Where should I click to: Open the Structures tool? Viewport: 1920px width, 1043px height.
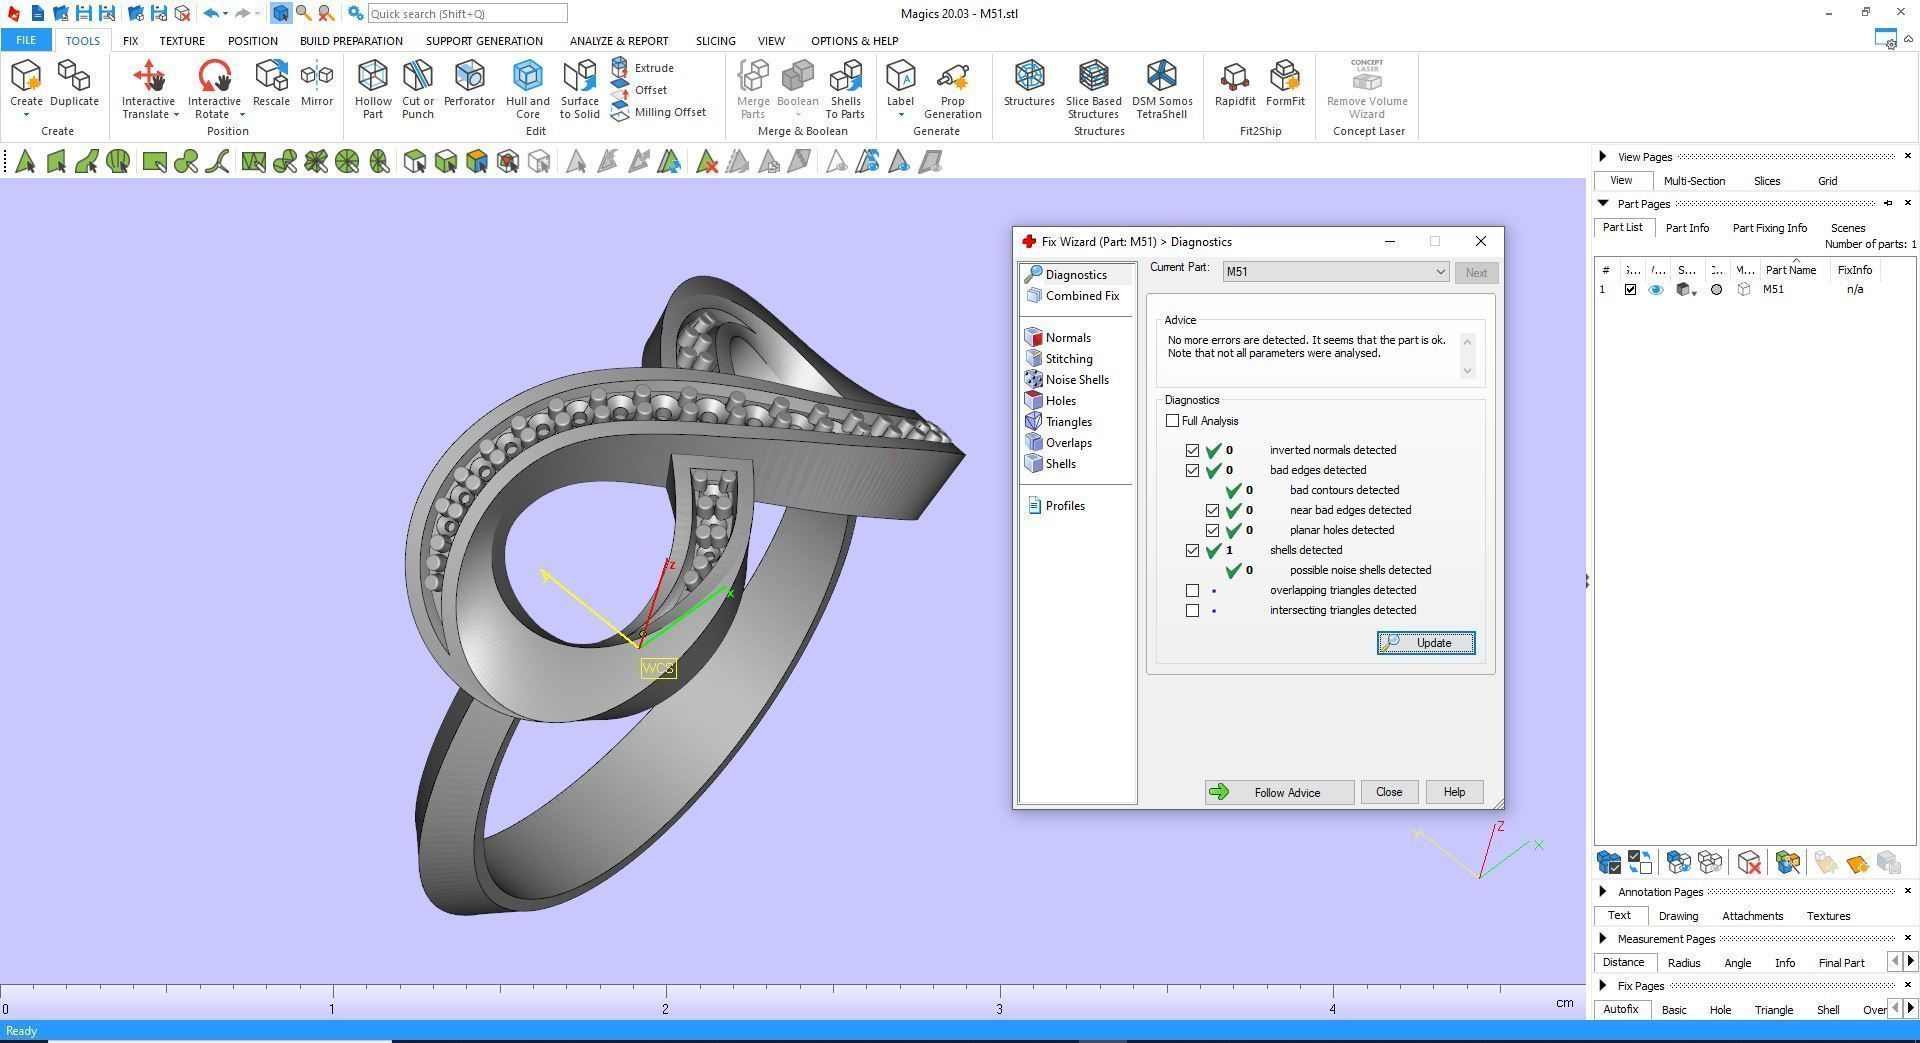point(1029,83)
